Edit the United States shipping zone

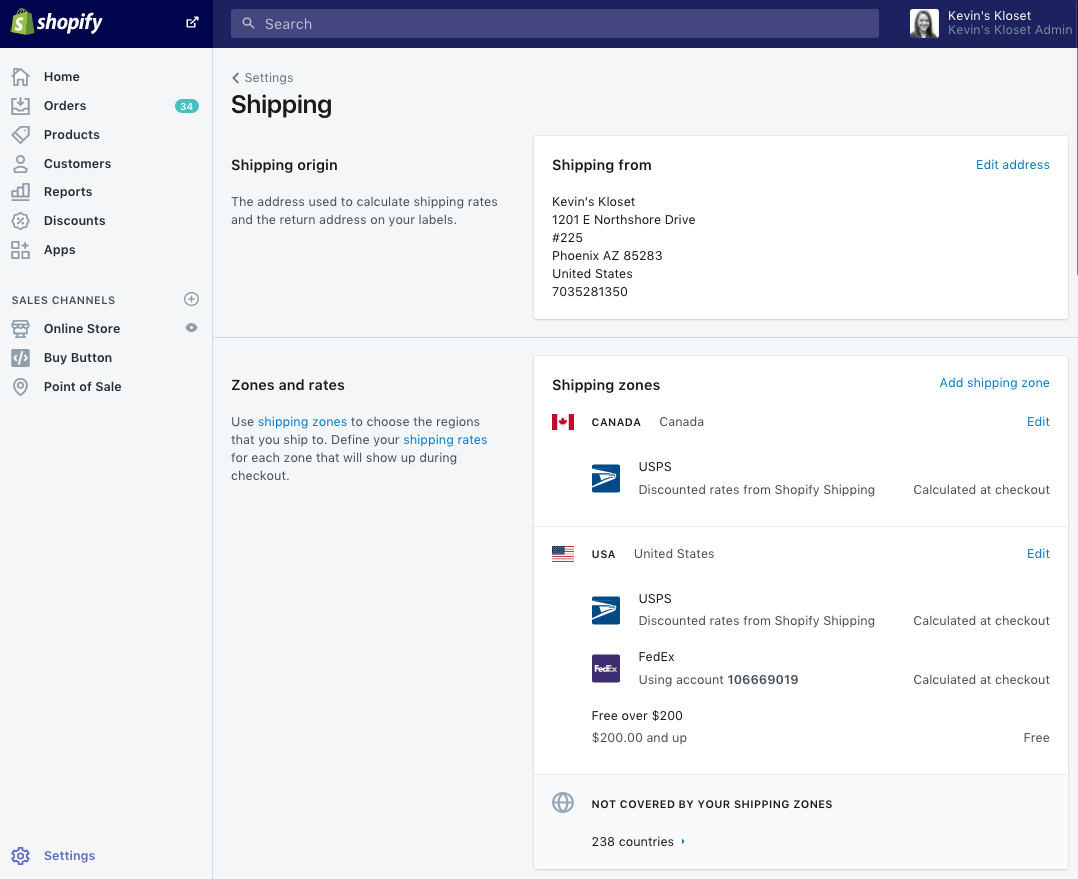coord(1038,553)
